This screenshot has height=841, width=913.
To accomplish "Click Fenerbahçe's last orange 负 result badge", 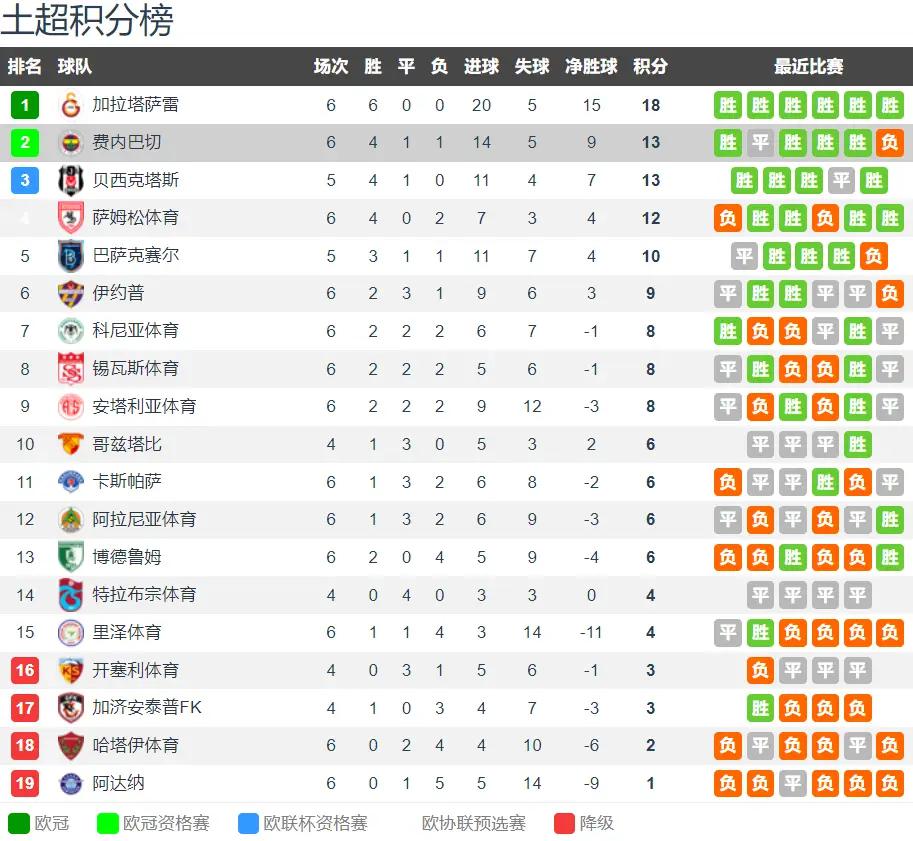I will click(890, 143).
